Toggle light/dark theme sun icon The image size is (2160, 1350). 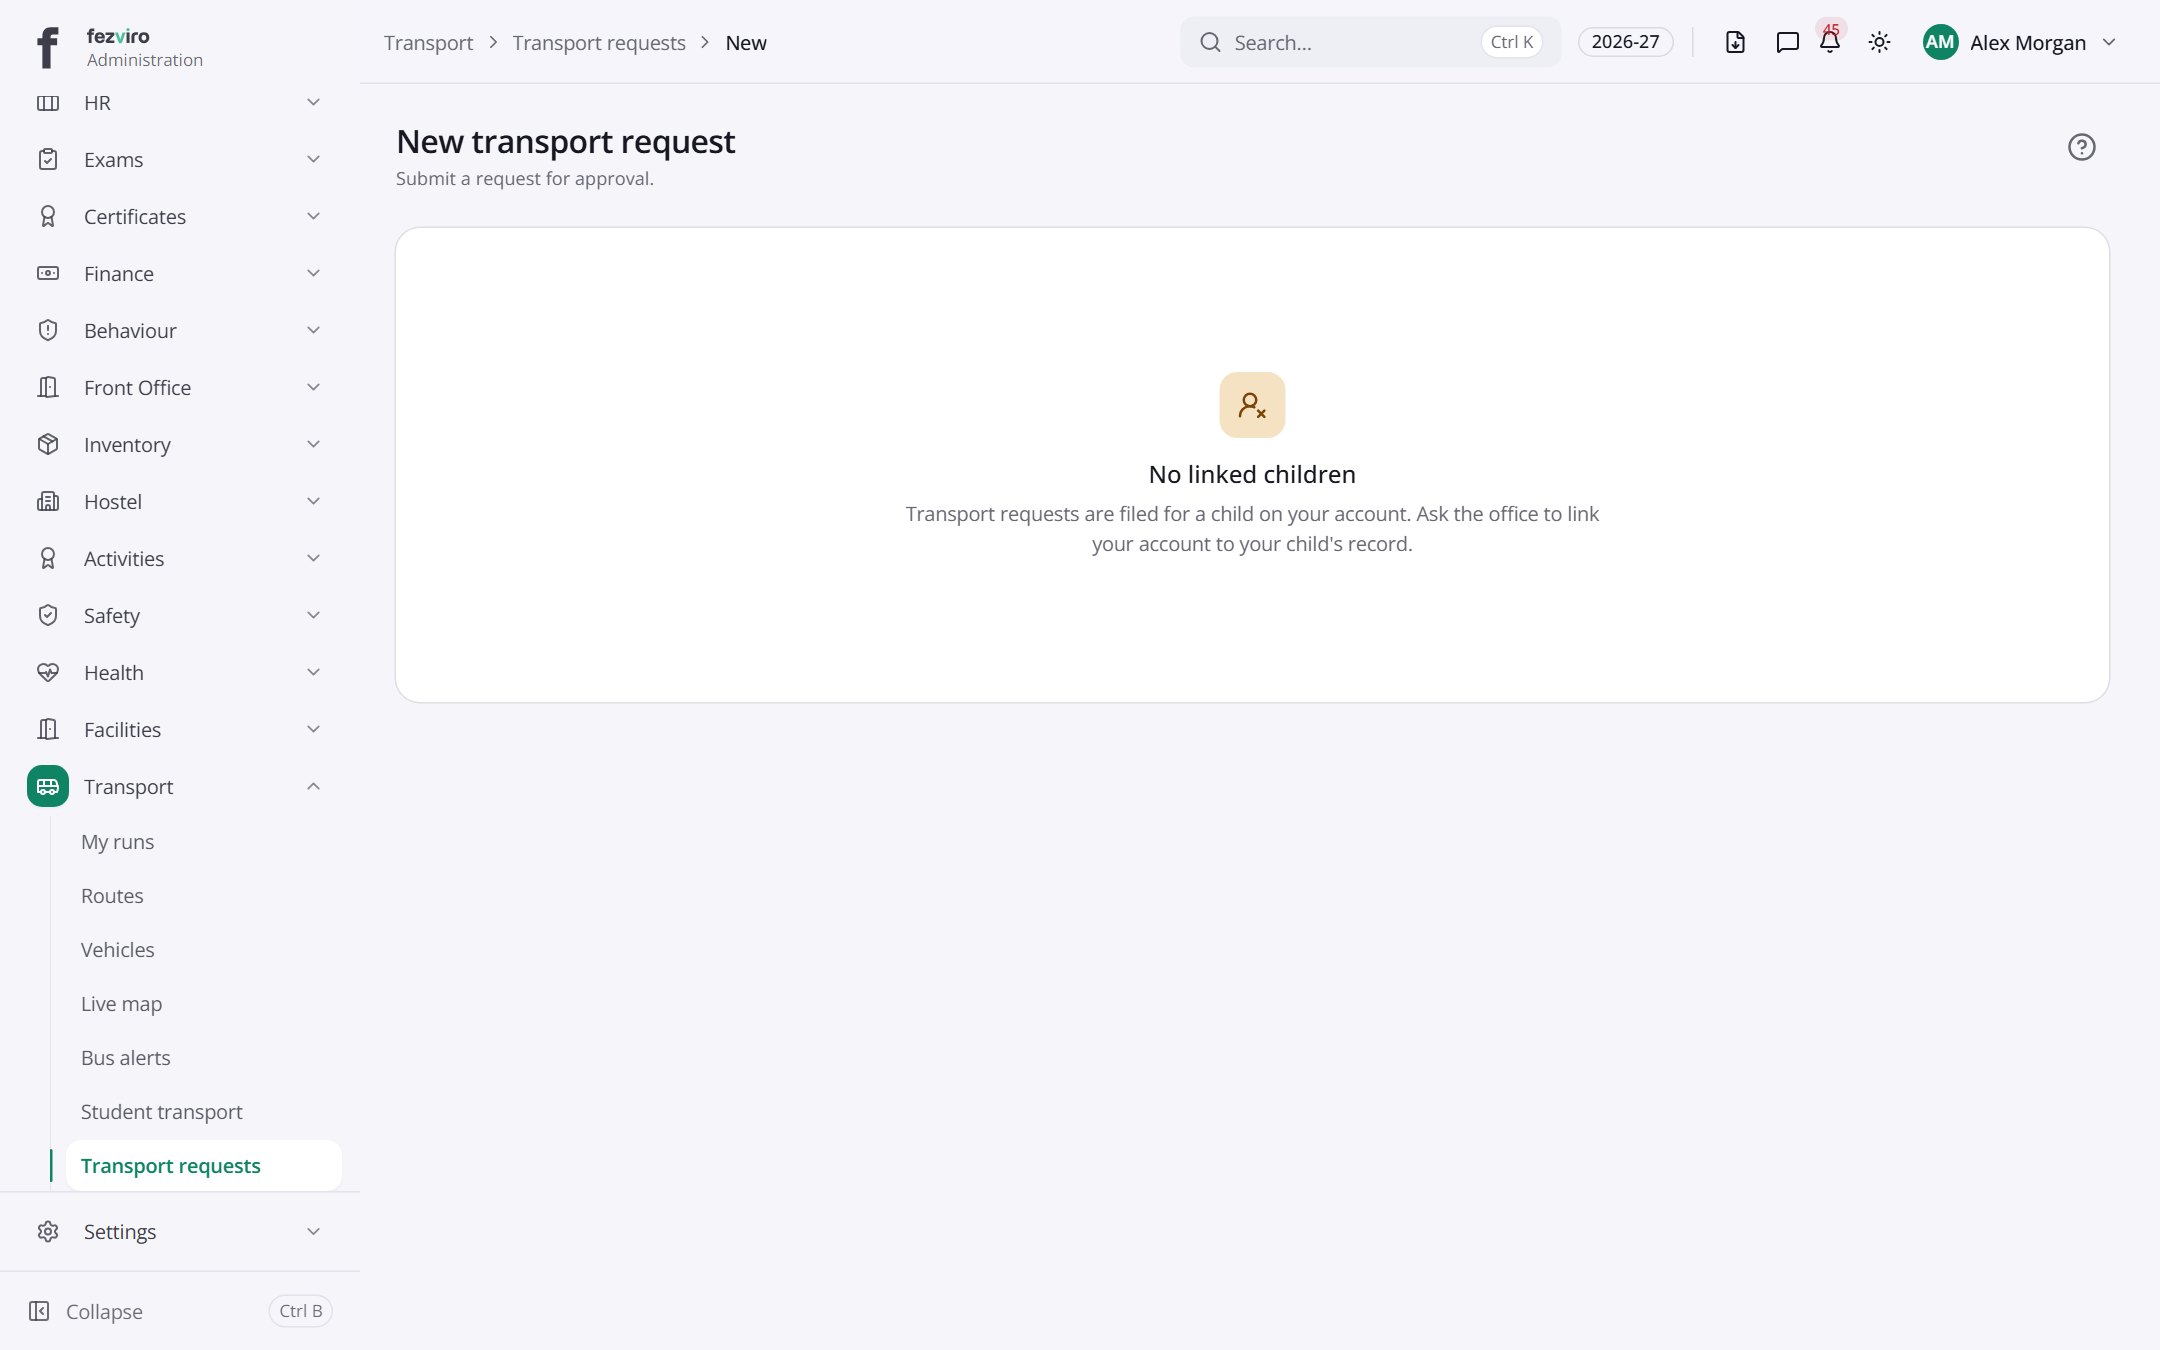point(1879,42)
